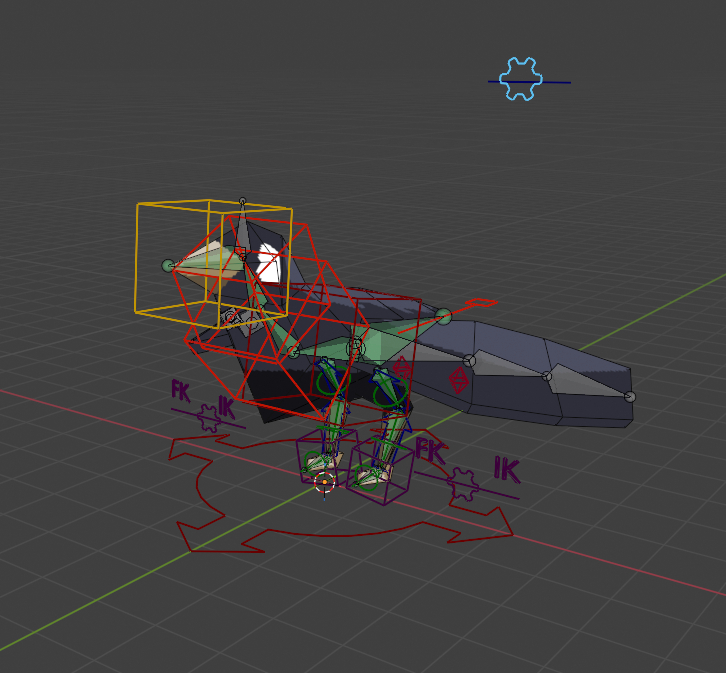The image size is (726, 673).
Task: Select the green joint sphere on the back
Action: (x=443, y=316)
